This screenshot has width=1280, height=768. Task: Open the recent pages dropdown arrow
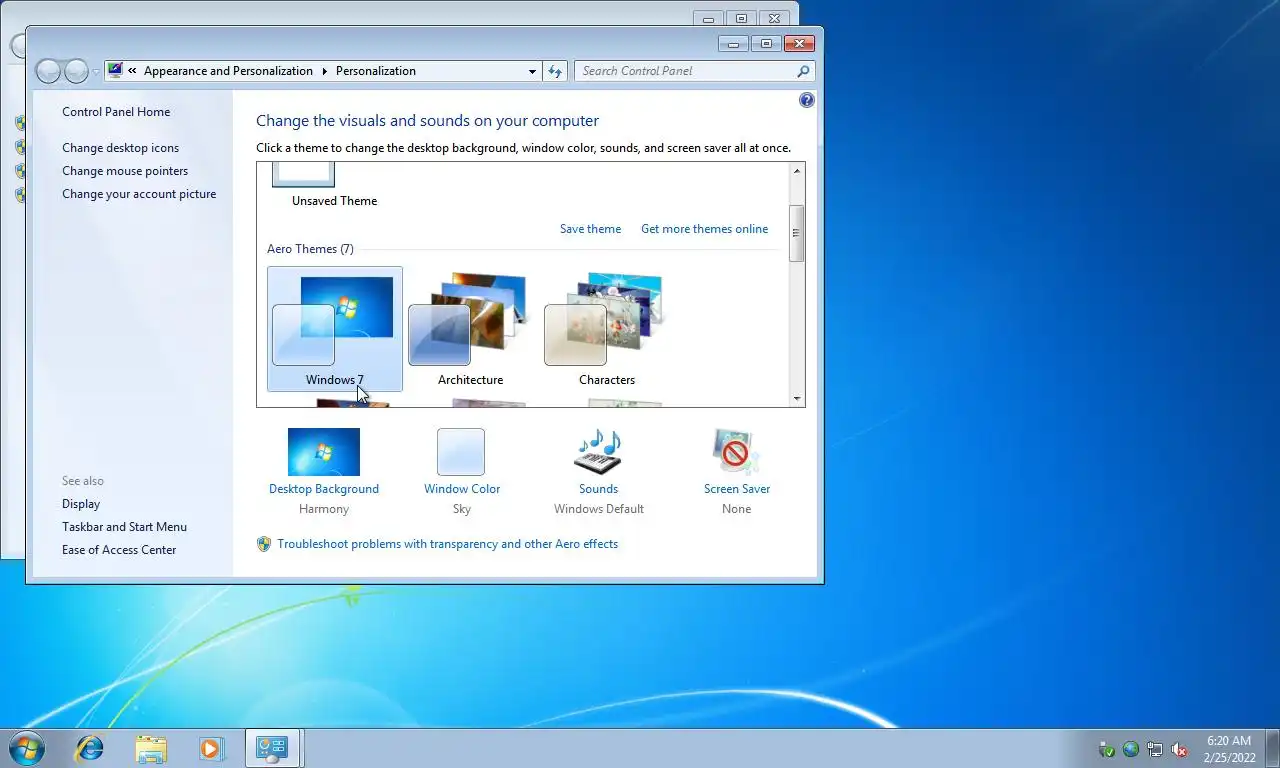[96, 72]
